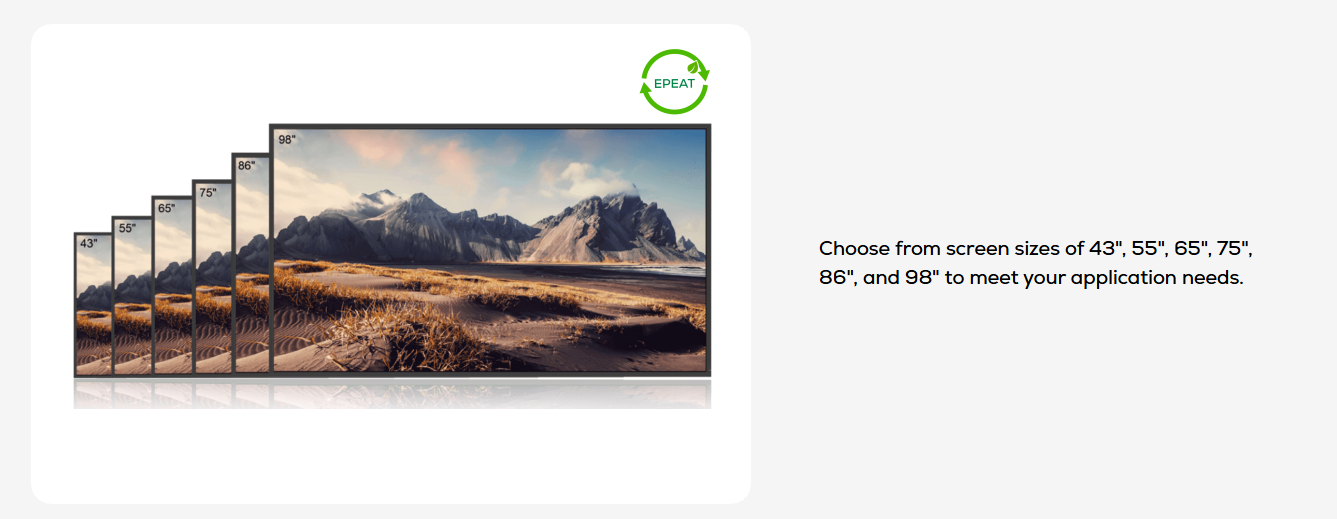This screenshot has height=519, width=1337.
Task: Click the 86" size label
Action: 246,166
